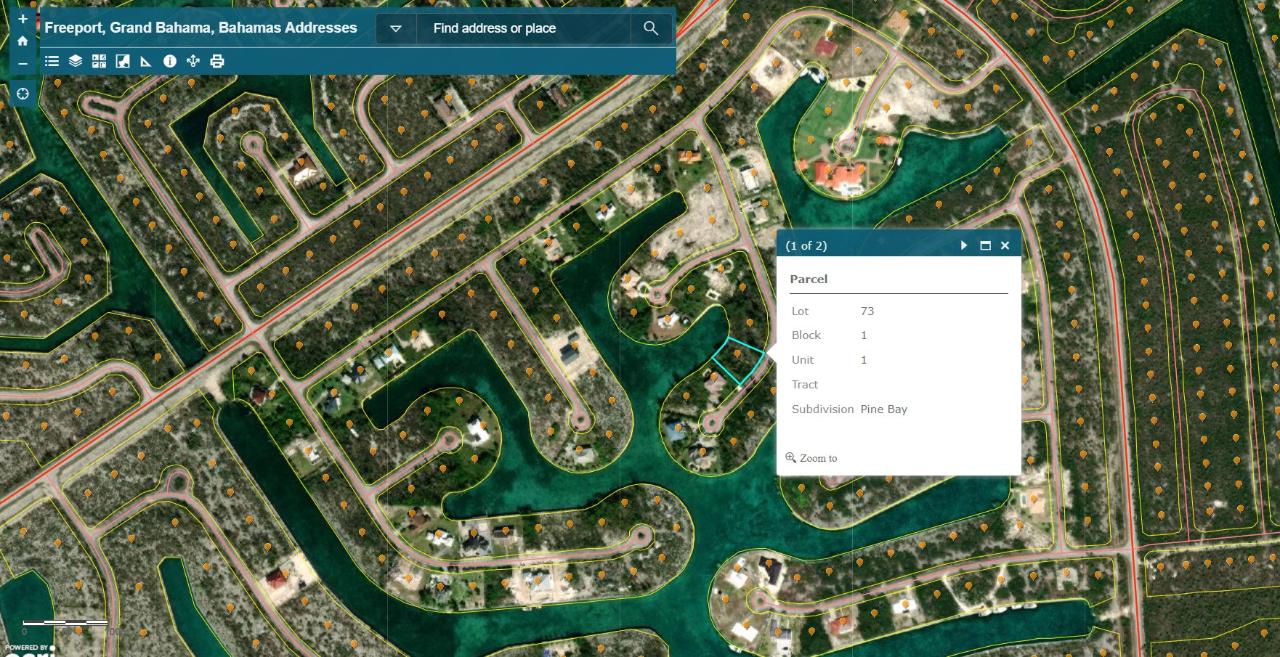Go to next feature in popup
This screenshot has width=1280, height=657.
point(964,245)
